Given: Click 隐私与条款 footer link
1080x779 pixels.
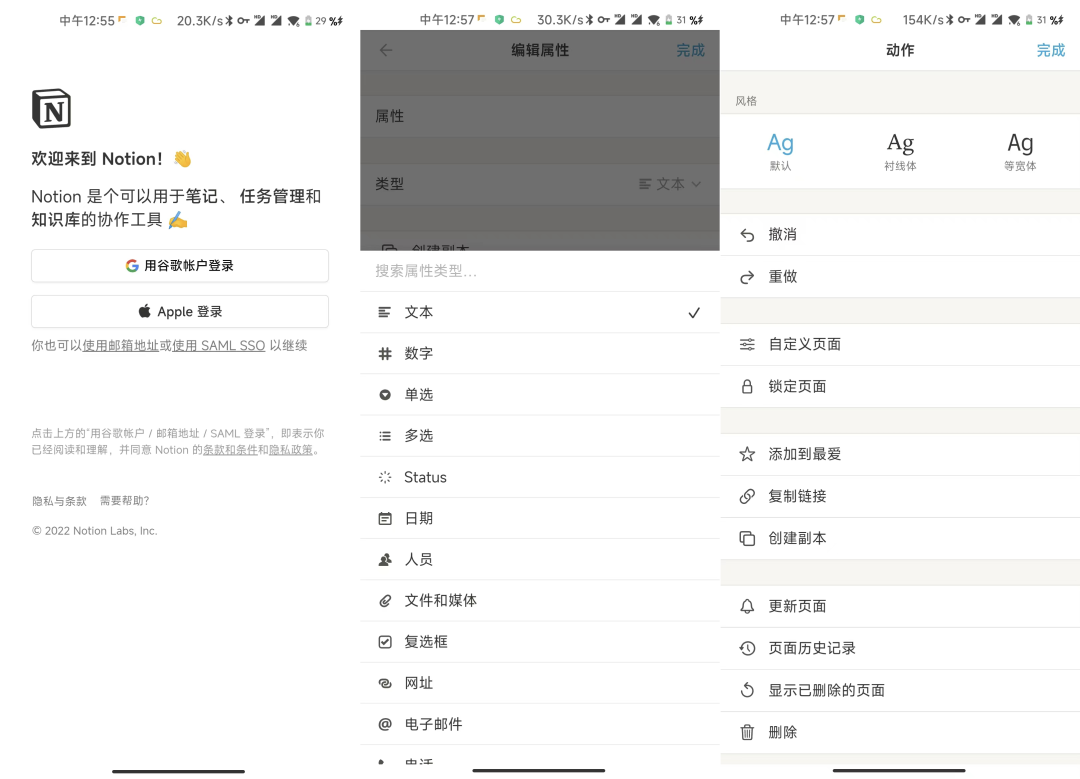Looking at the screenshot, I should point(59,501).
